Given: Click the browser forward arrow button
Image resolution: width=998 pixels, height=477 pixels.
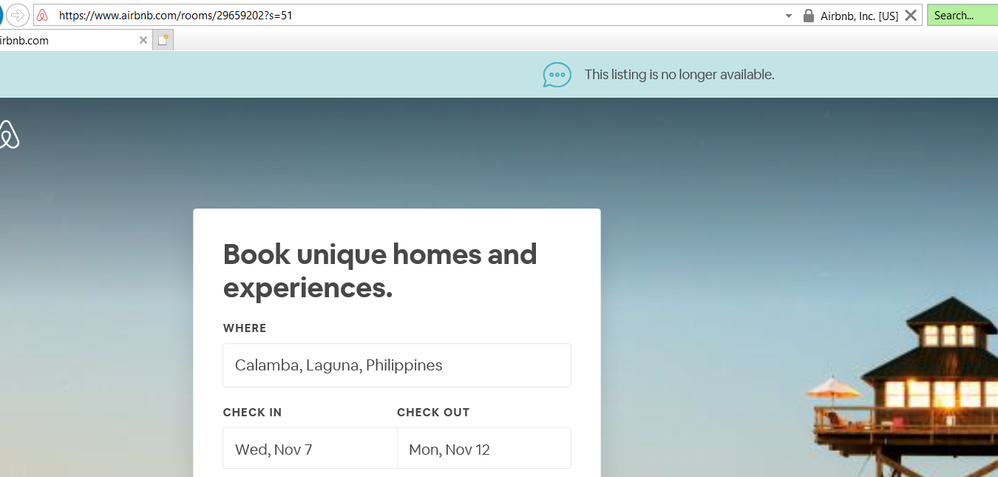Looking at the screenshot, I should [18, 15].
